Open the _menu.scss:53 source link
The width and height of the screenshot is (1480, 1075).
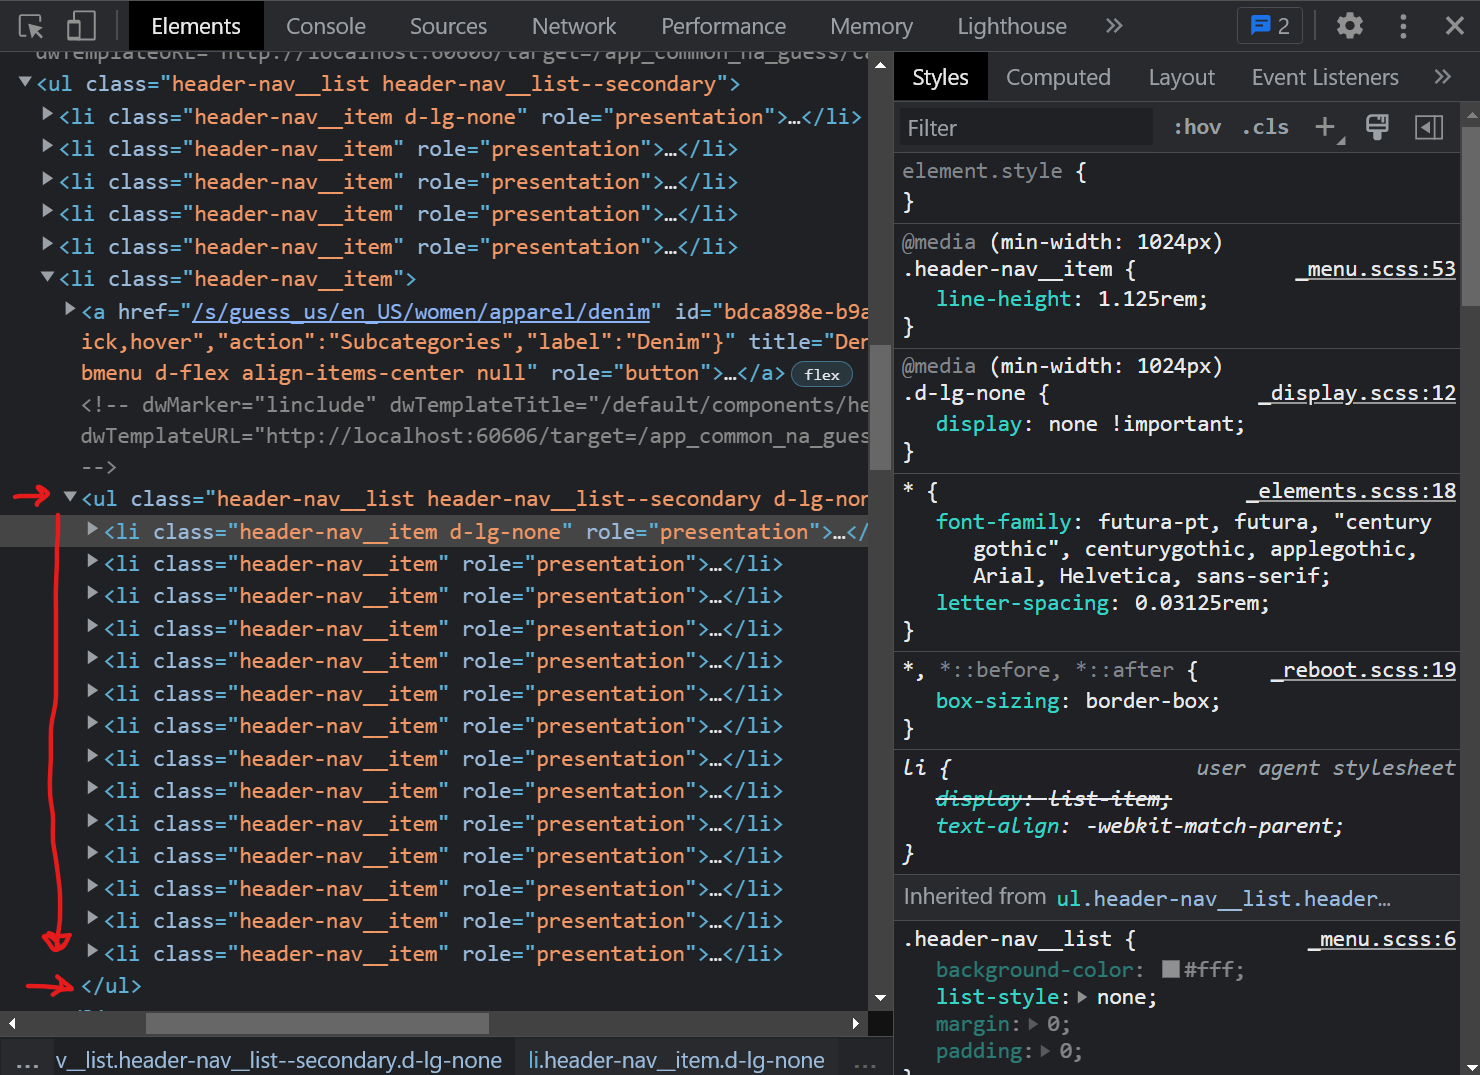click(x=1375, y=269)
